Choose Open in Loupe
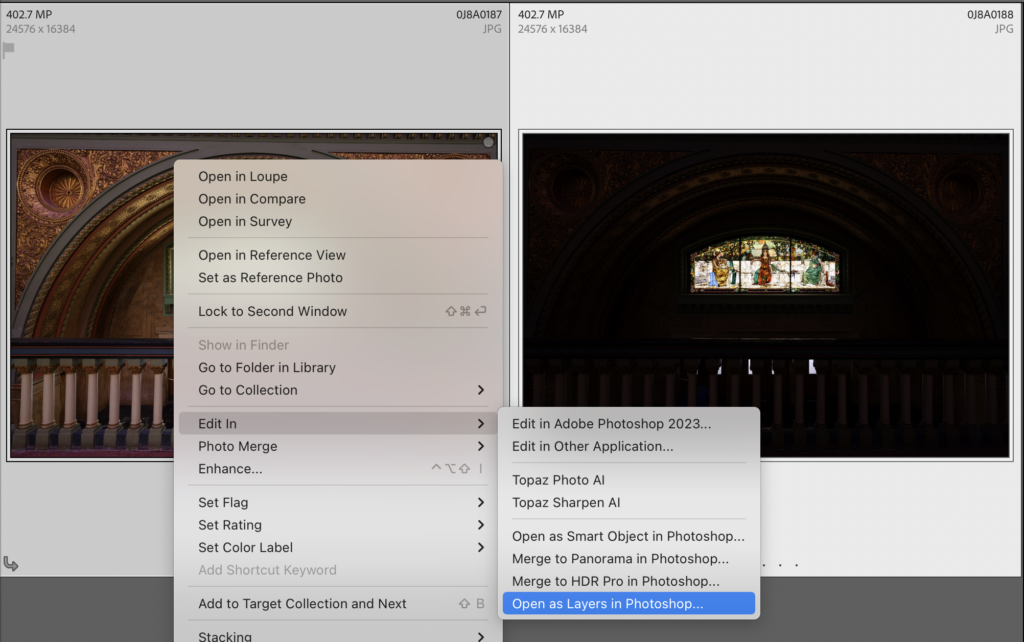This screenshot has height=642, width=1024. pos(242,177)
